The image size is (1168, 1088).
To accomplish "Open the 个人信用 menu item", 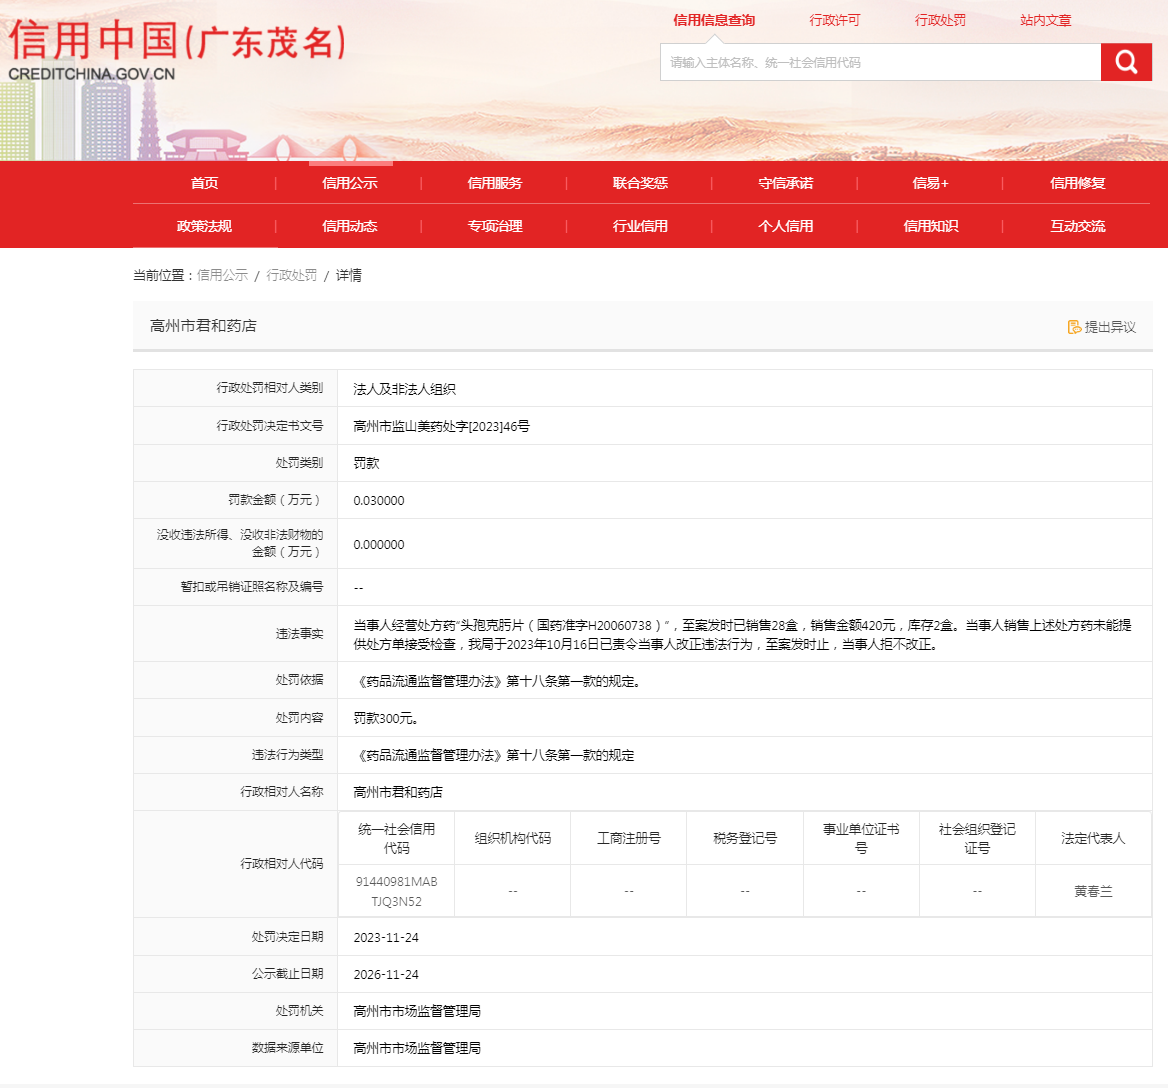I will pos(785,226).
